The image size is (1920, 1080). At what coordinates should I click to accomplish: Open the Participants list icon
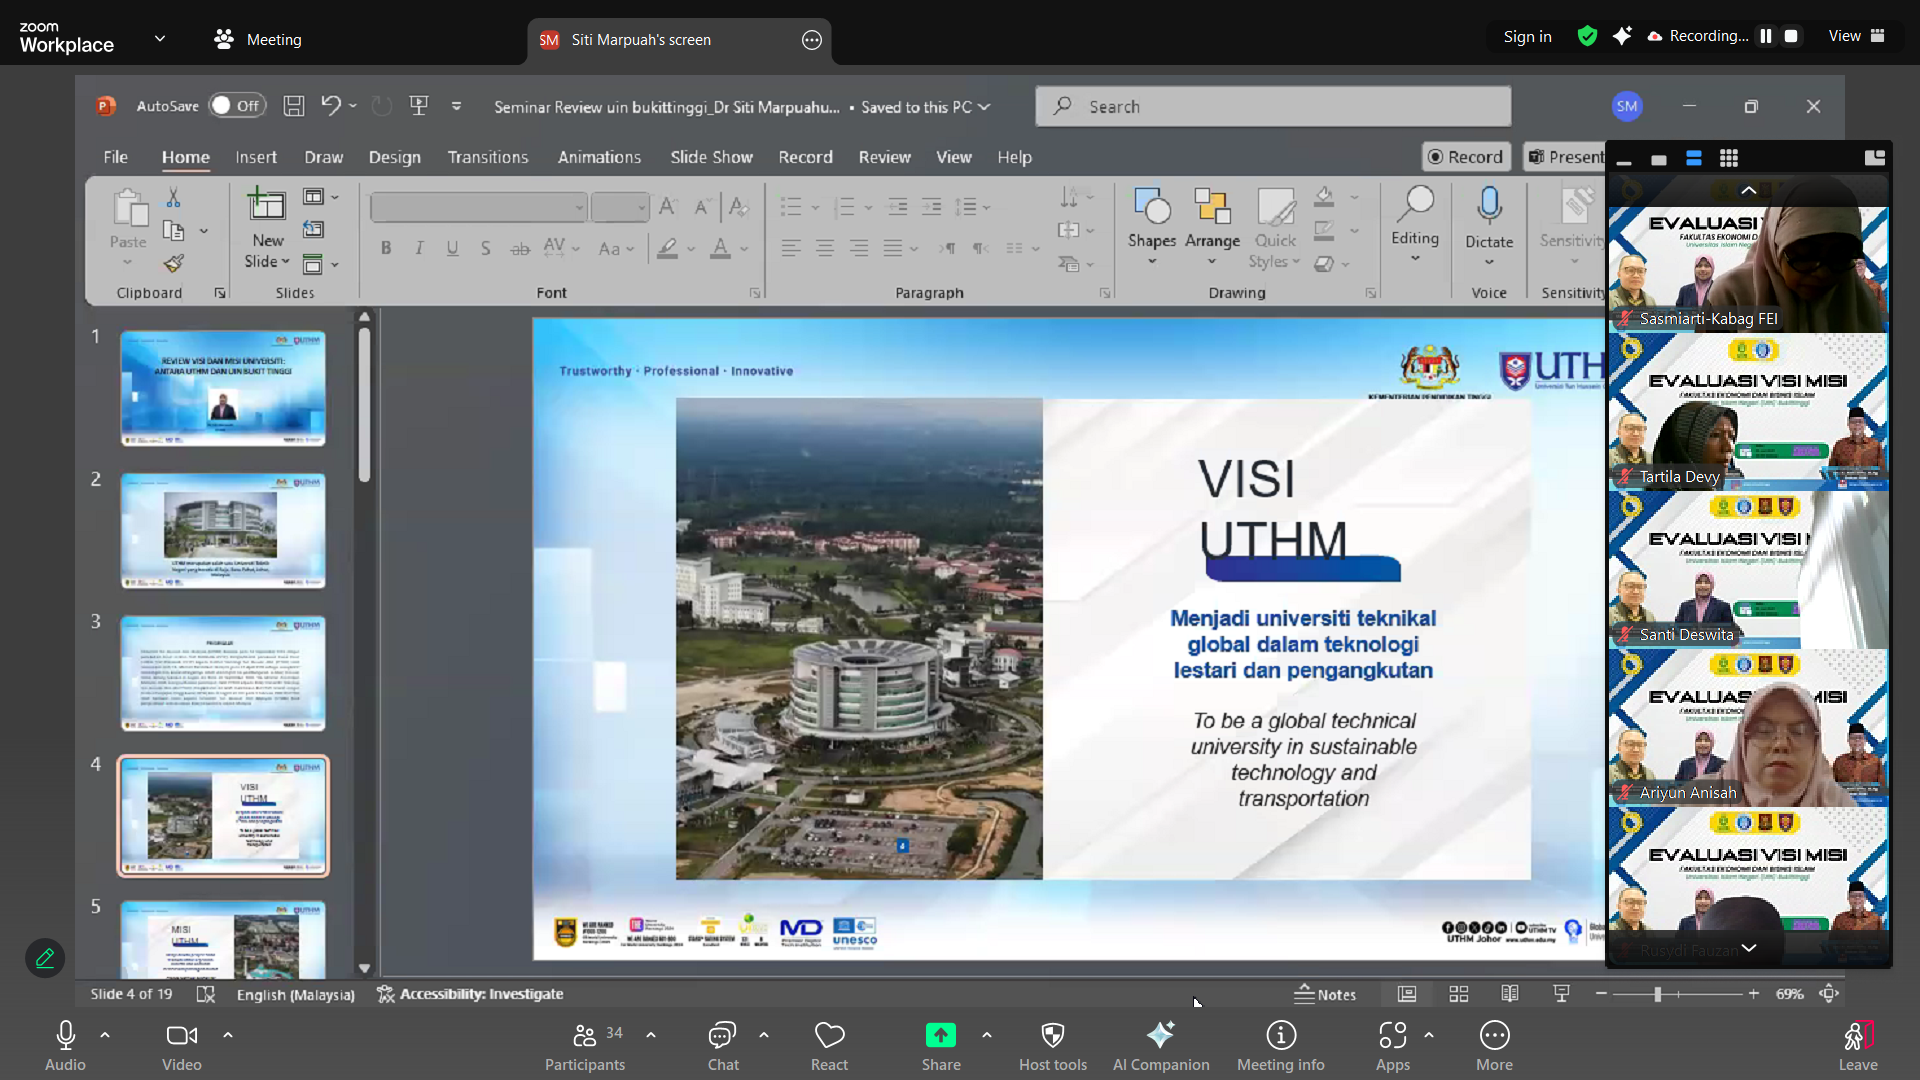[585, 1035]
